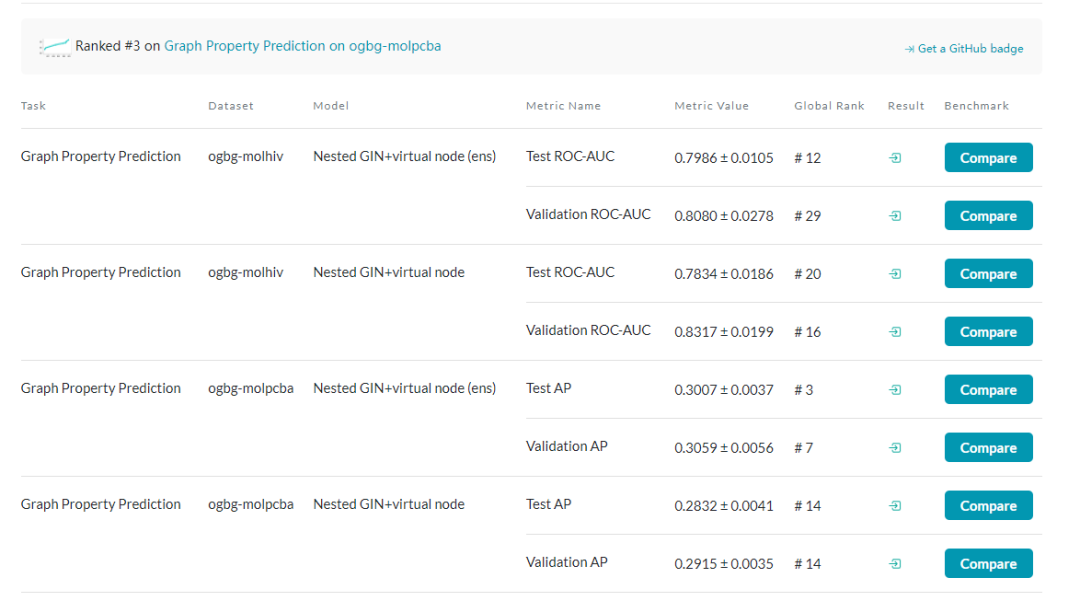Click result icon for 0.2832 Test AP row
Image resolution: width=1080 pixels, height=601 pixels.
[x=895, y=506]
